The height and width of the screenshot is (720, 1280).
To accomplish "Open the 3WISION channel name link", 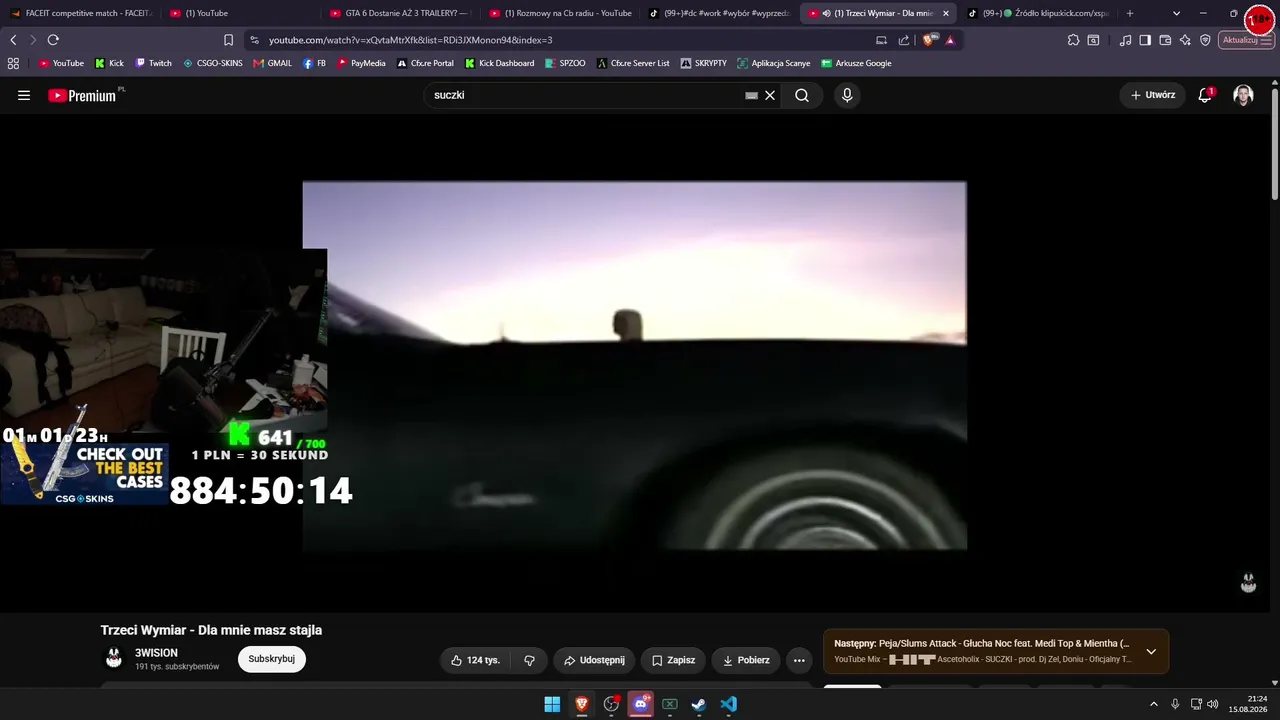I will 156,653.
